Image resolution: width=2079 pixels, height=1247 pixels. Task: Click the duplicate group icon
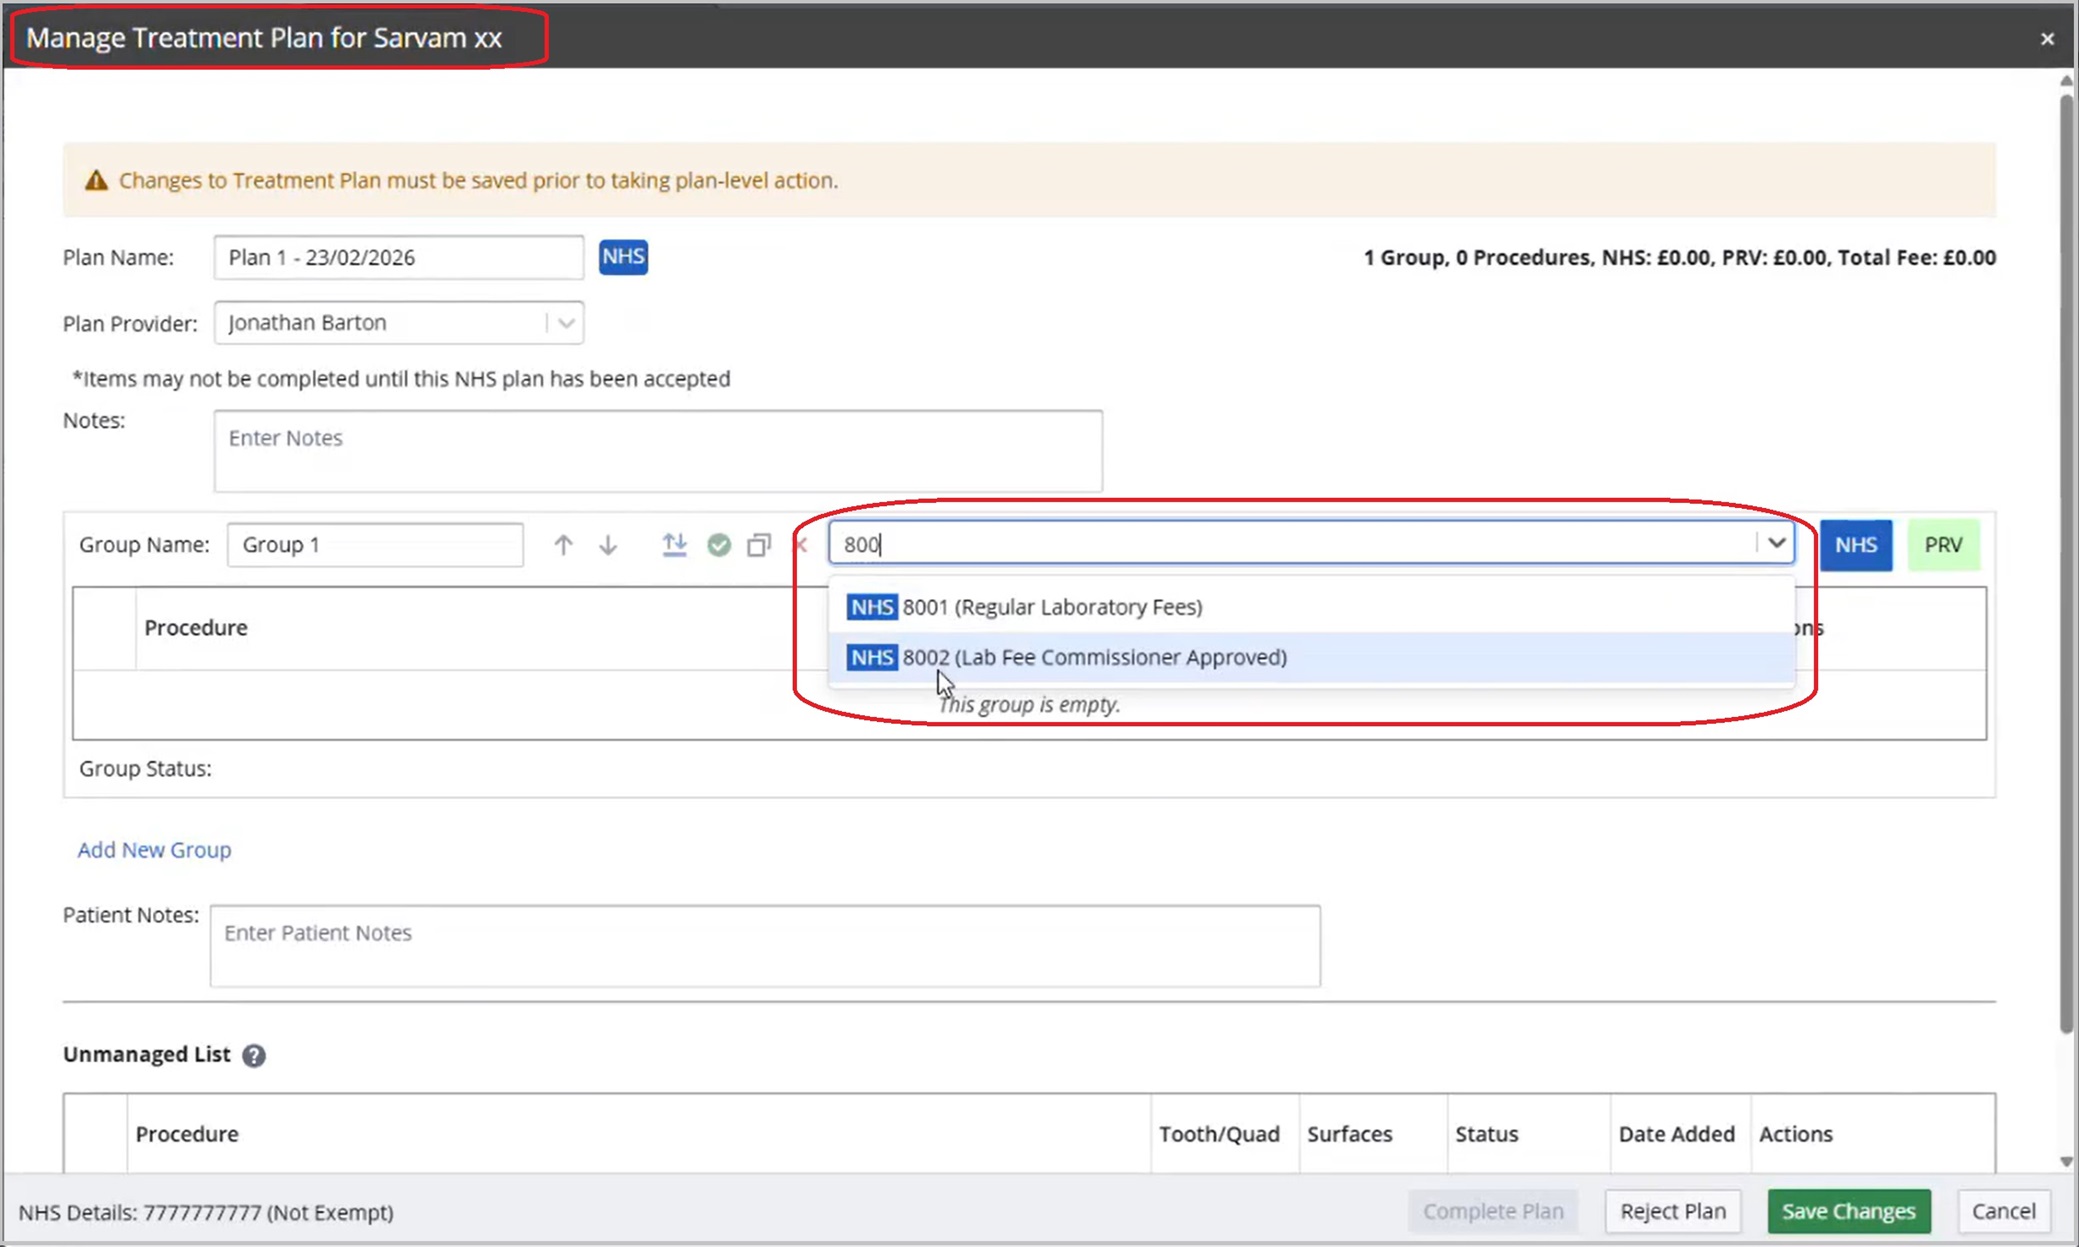(759, 545)
